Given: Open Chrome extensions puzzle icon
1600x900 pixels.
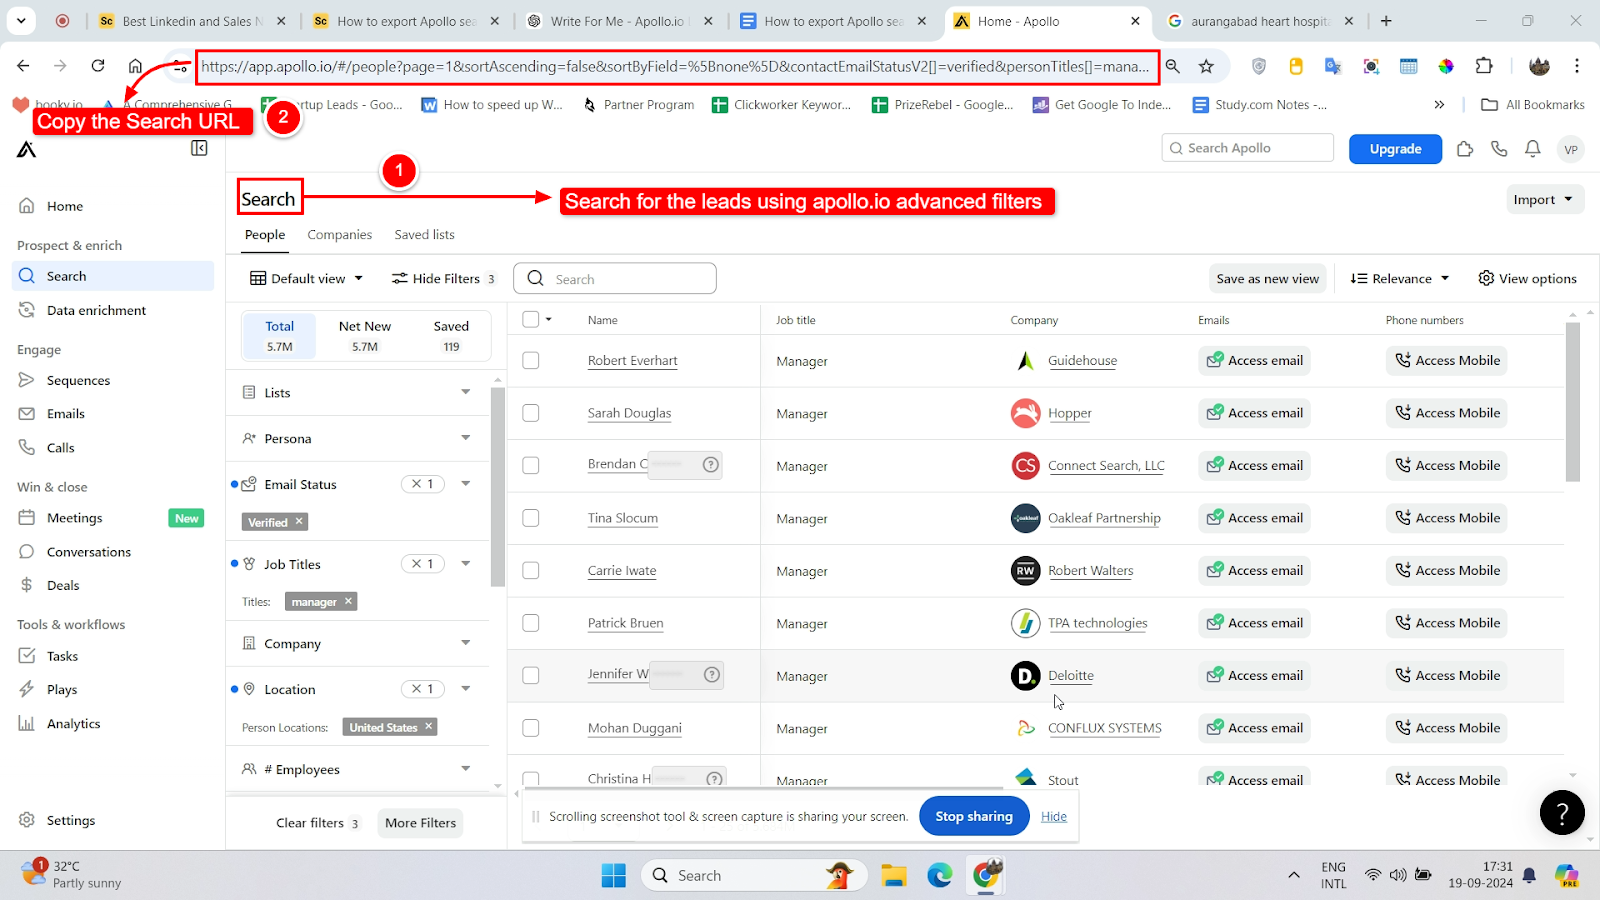Looking at the screenshot, I should click(1484, 66).
